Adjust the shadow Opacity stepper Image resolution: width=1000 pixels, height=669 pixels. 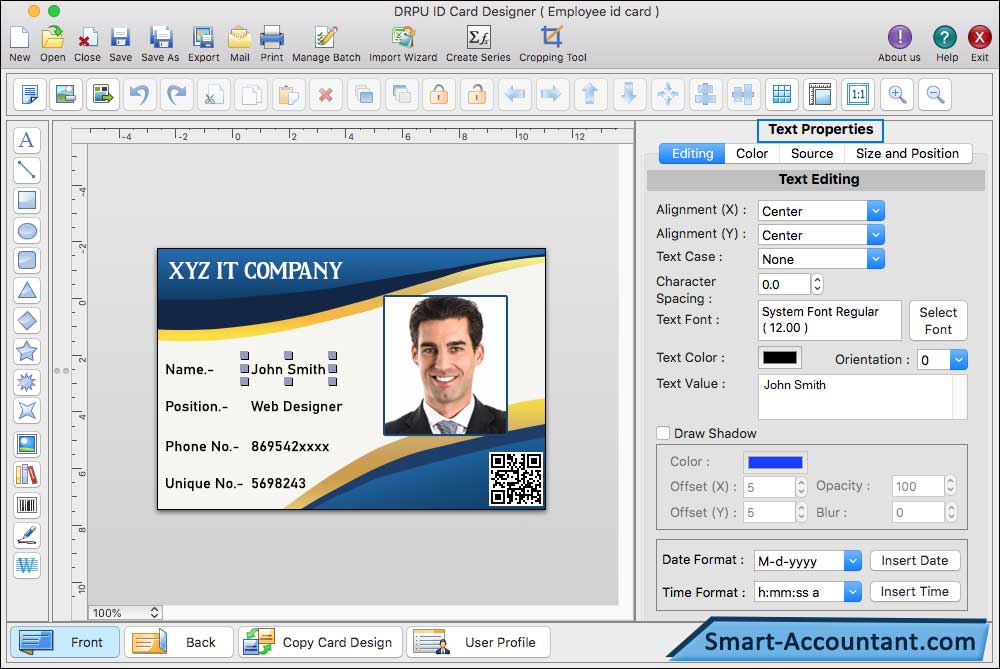coord(951,486)
